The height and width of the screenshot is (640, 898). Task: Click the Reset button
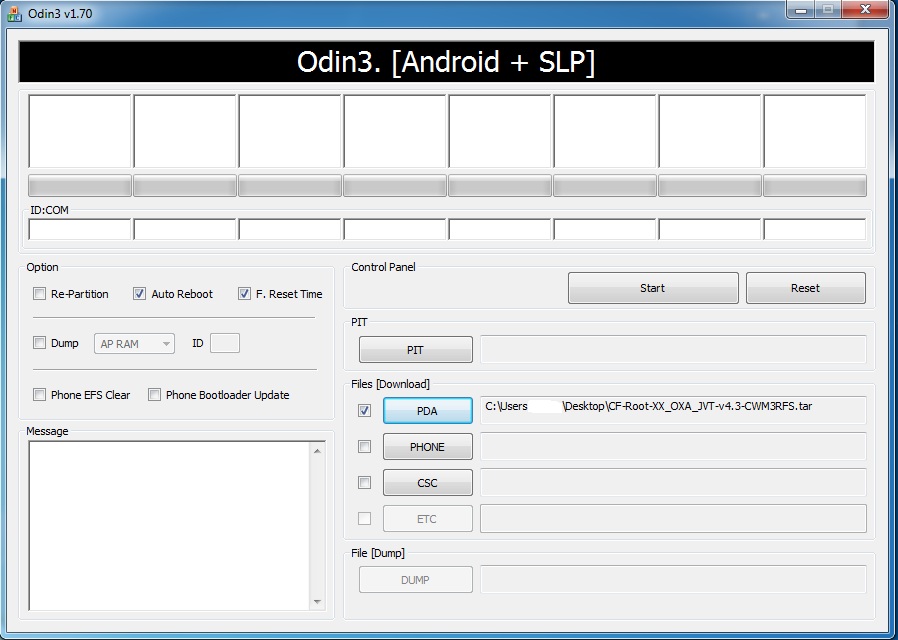(805, 288)
